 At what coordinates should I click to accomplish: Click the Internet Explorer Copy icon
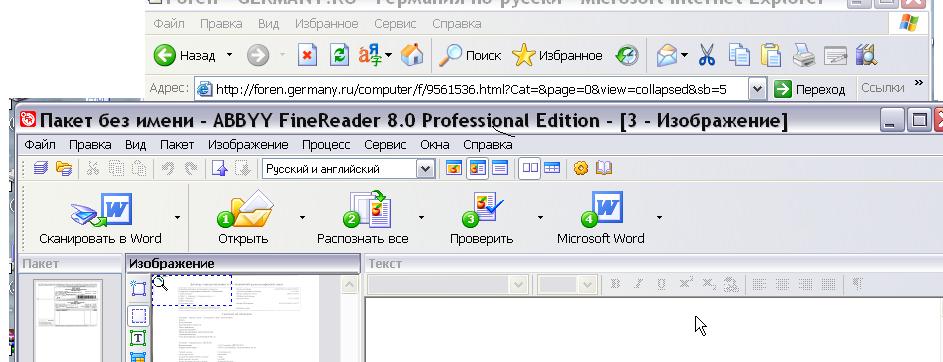(x=739, y=56)
